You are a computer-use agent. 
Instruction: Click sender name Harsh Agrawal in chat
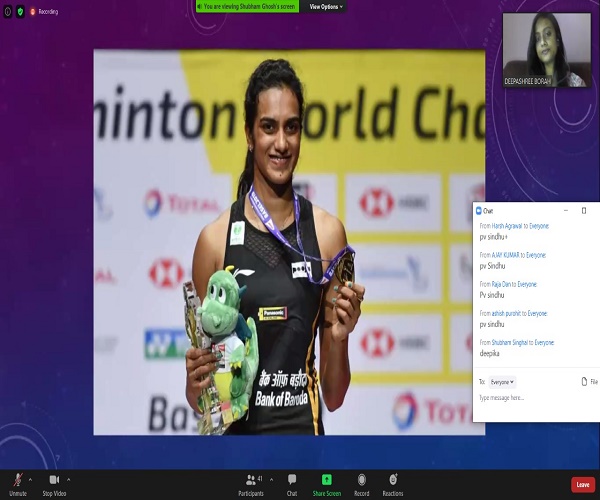507,226
